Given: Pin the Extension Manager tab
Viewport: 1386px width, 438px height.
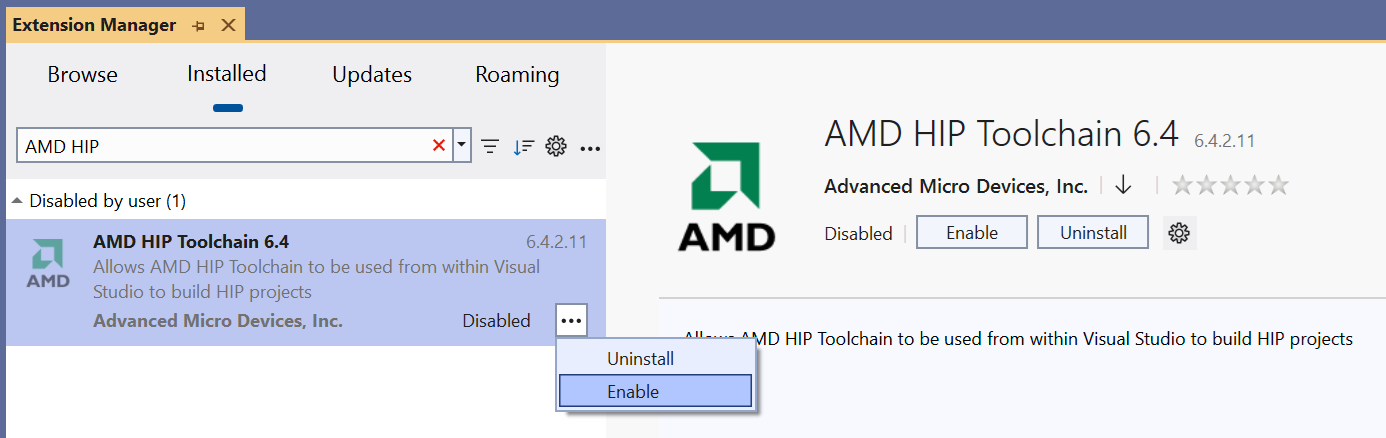Looking at the screenshot, I should pos(199,25).
